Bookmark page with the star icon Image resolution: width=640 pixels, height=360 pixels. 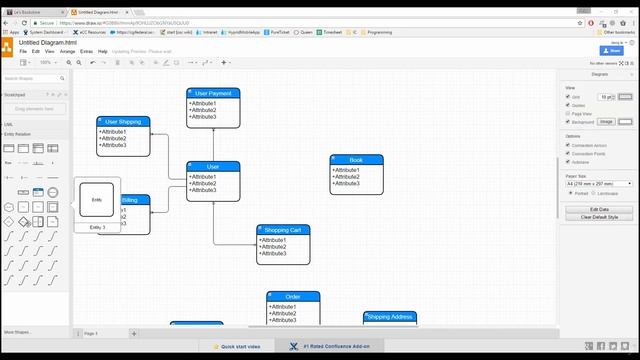580,23
